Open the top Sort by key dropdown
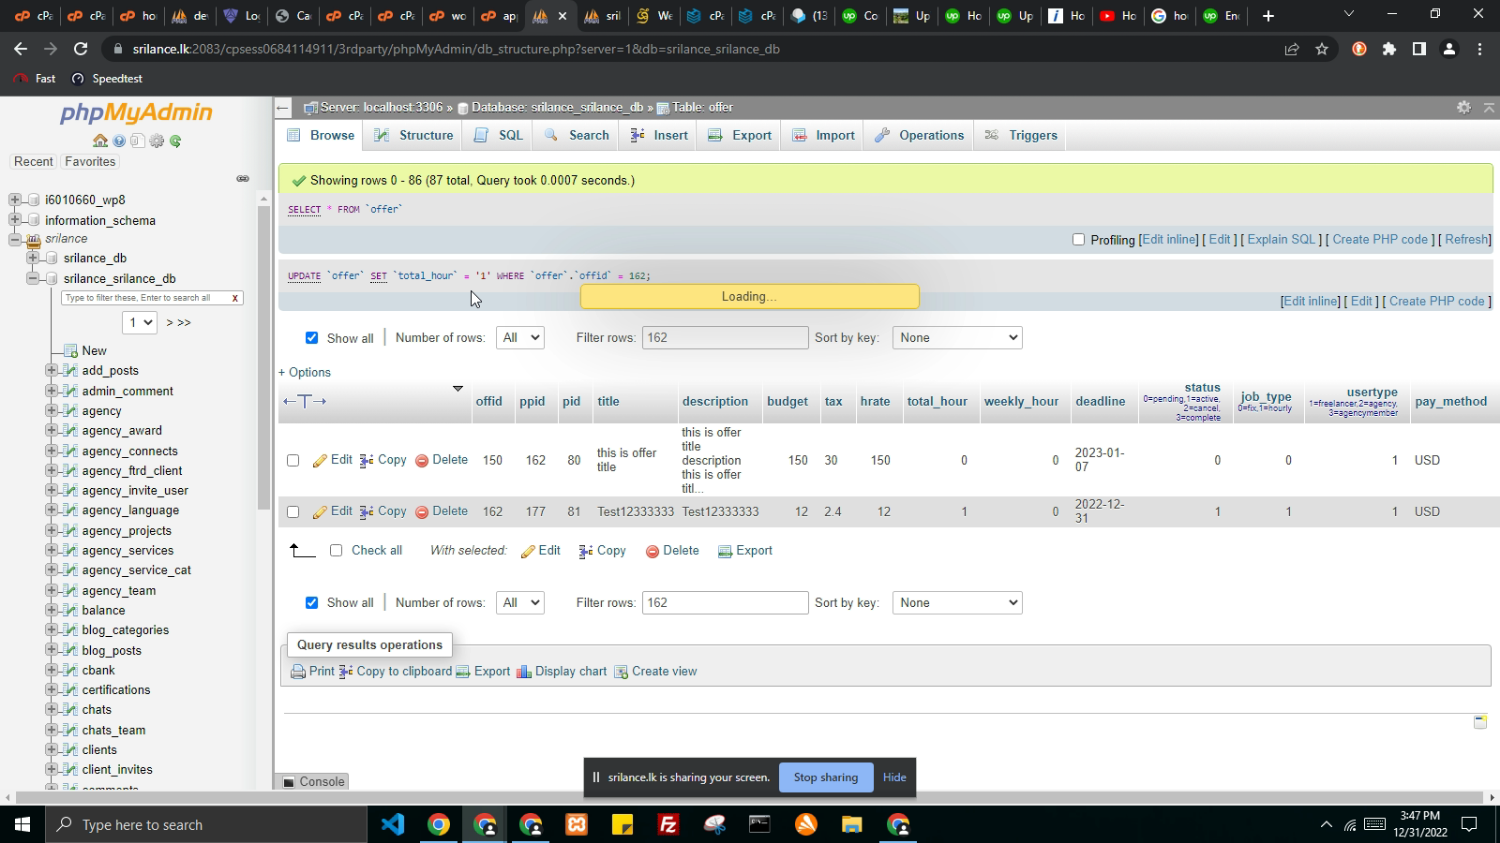 957,338
